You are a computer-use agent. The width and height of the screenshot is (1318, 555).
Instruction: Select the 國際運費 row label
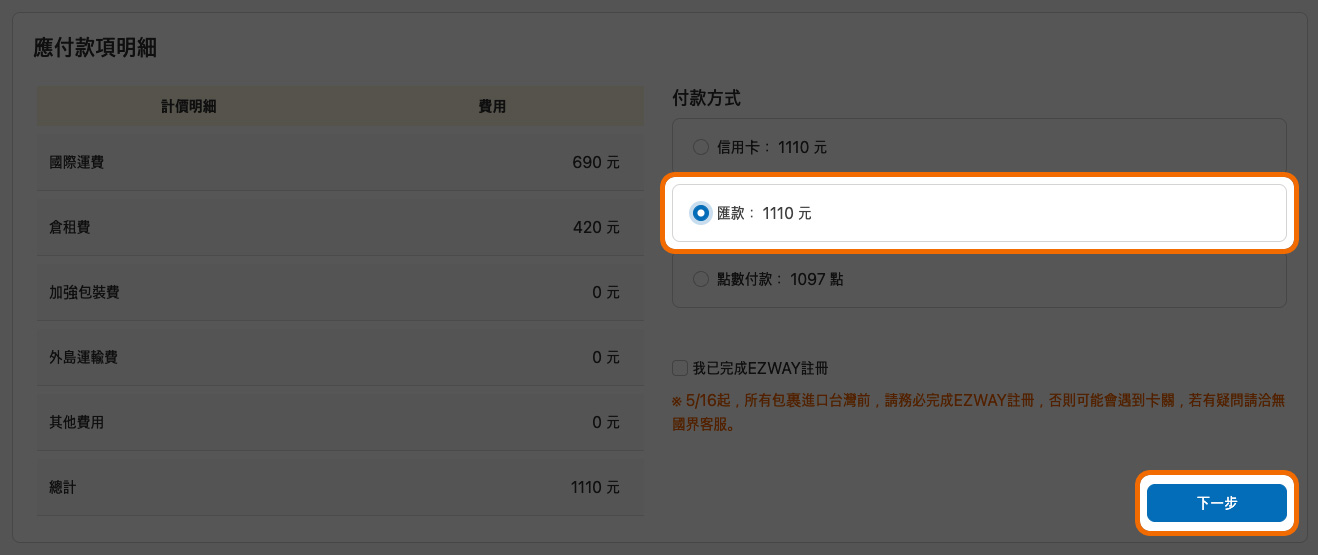[x=76, y=162]
